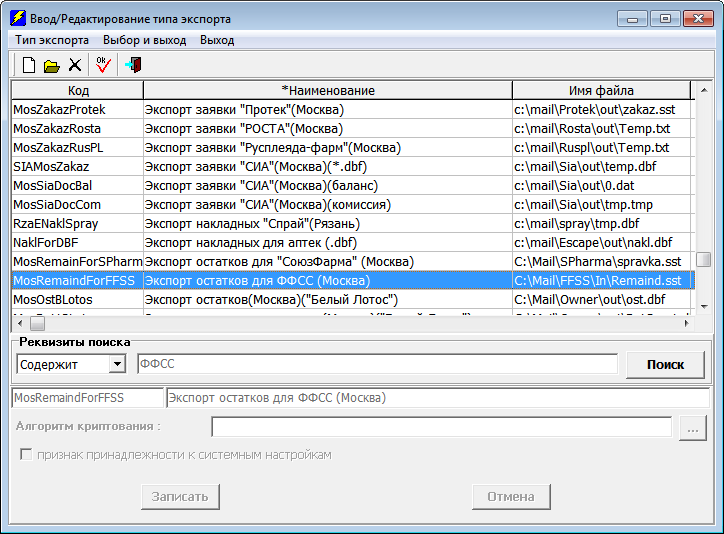
Task: Open the Выход menu
Action: pyautogui.click(x=217, y=40)
